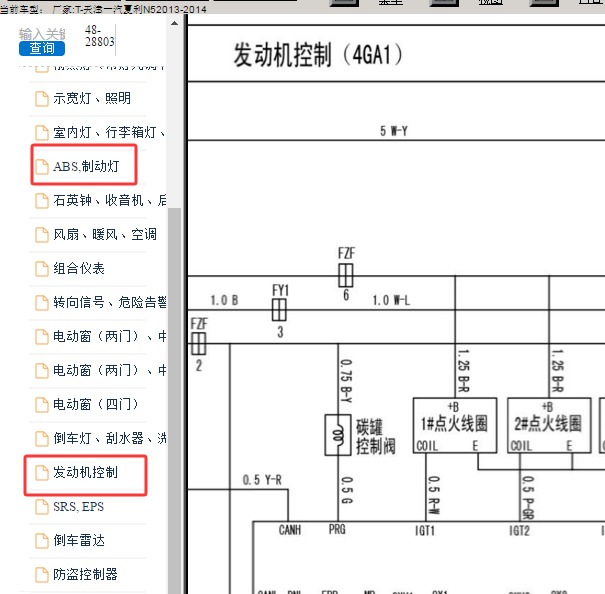Click the page icon beside 发动机控制

point(42,473)
